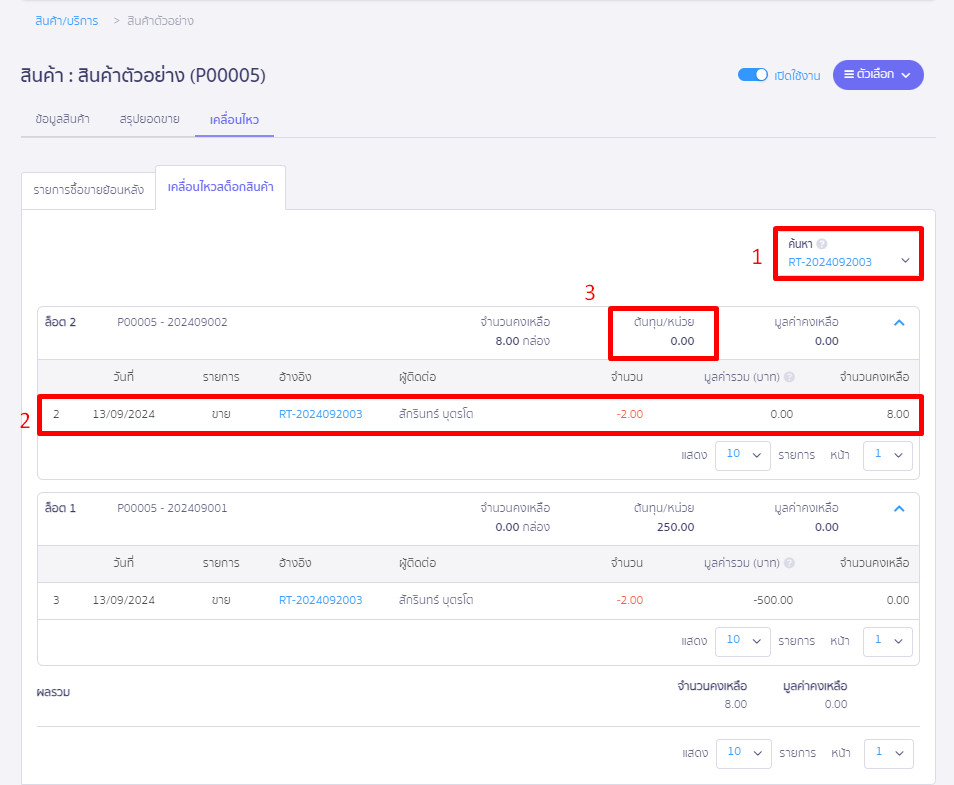Collapse the ล็อต 2 section chevron
Viewport: 954px width, 785px height.
point(898,323)
